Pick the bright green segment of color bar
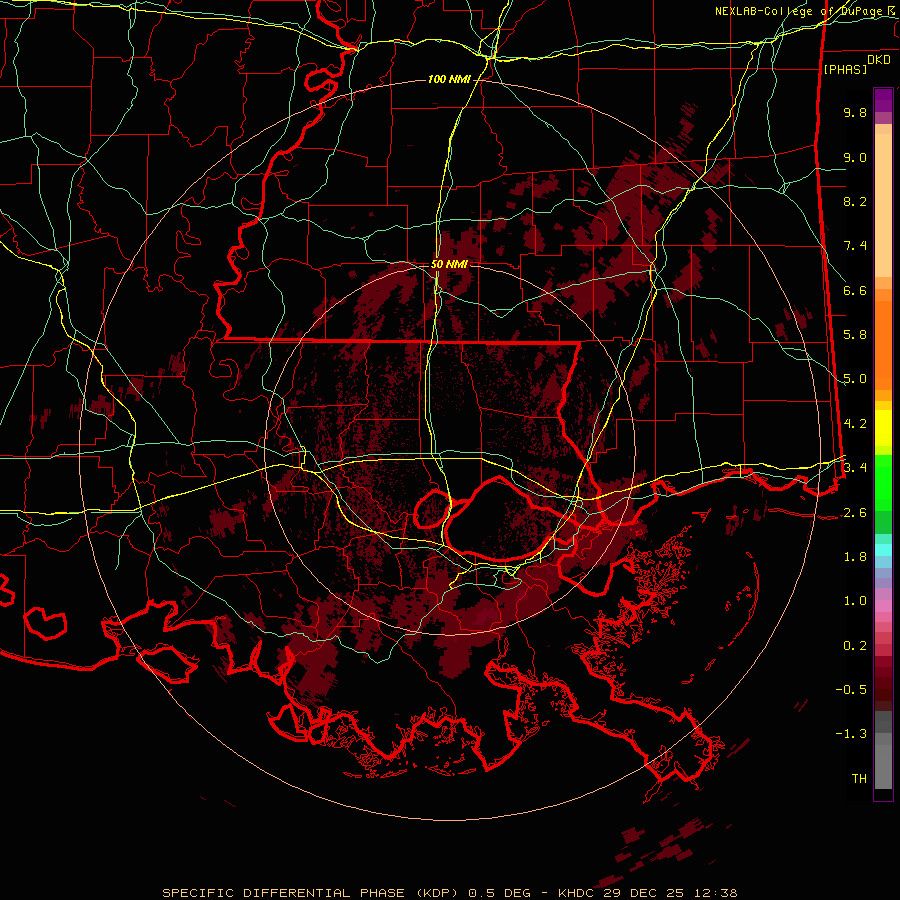 tap(883, 482)
